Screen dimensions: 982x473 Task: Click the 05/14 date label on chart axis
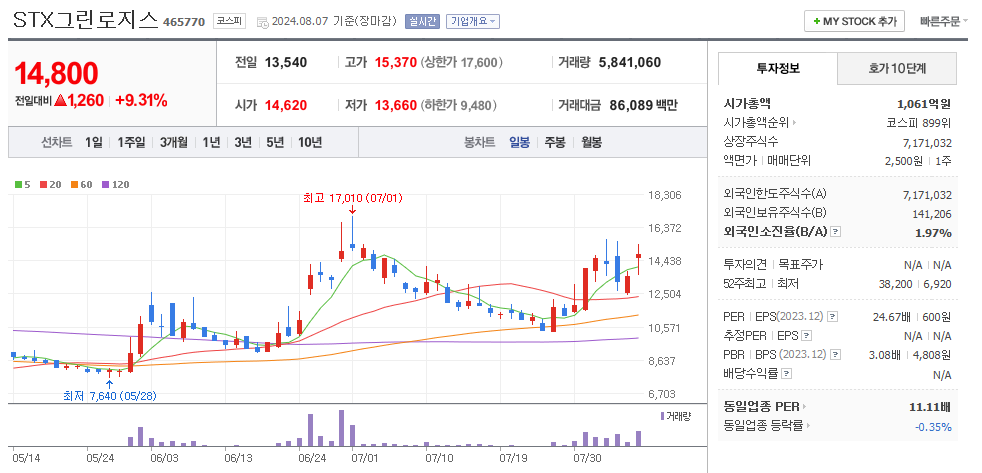pyautogui.click(x=24, y=458)
